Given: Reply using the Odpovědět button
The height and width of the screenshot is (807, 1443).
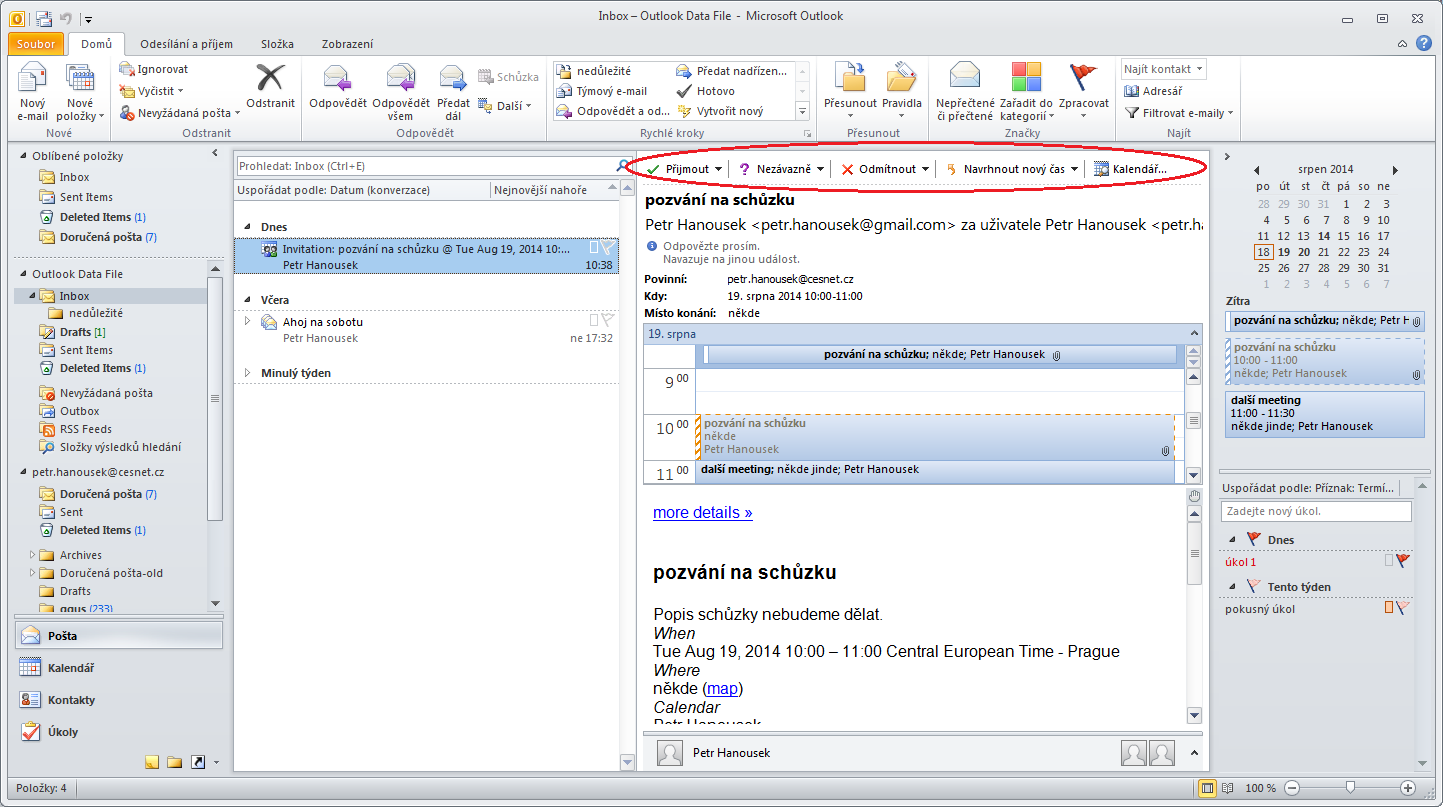Looking at the screenshot, I should 337,86.
